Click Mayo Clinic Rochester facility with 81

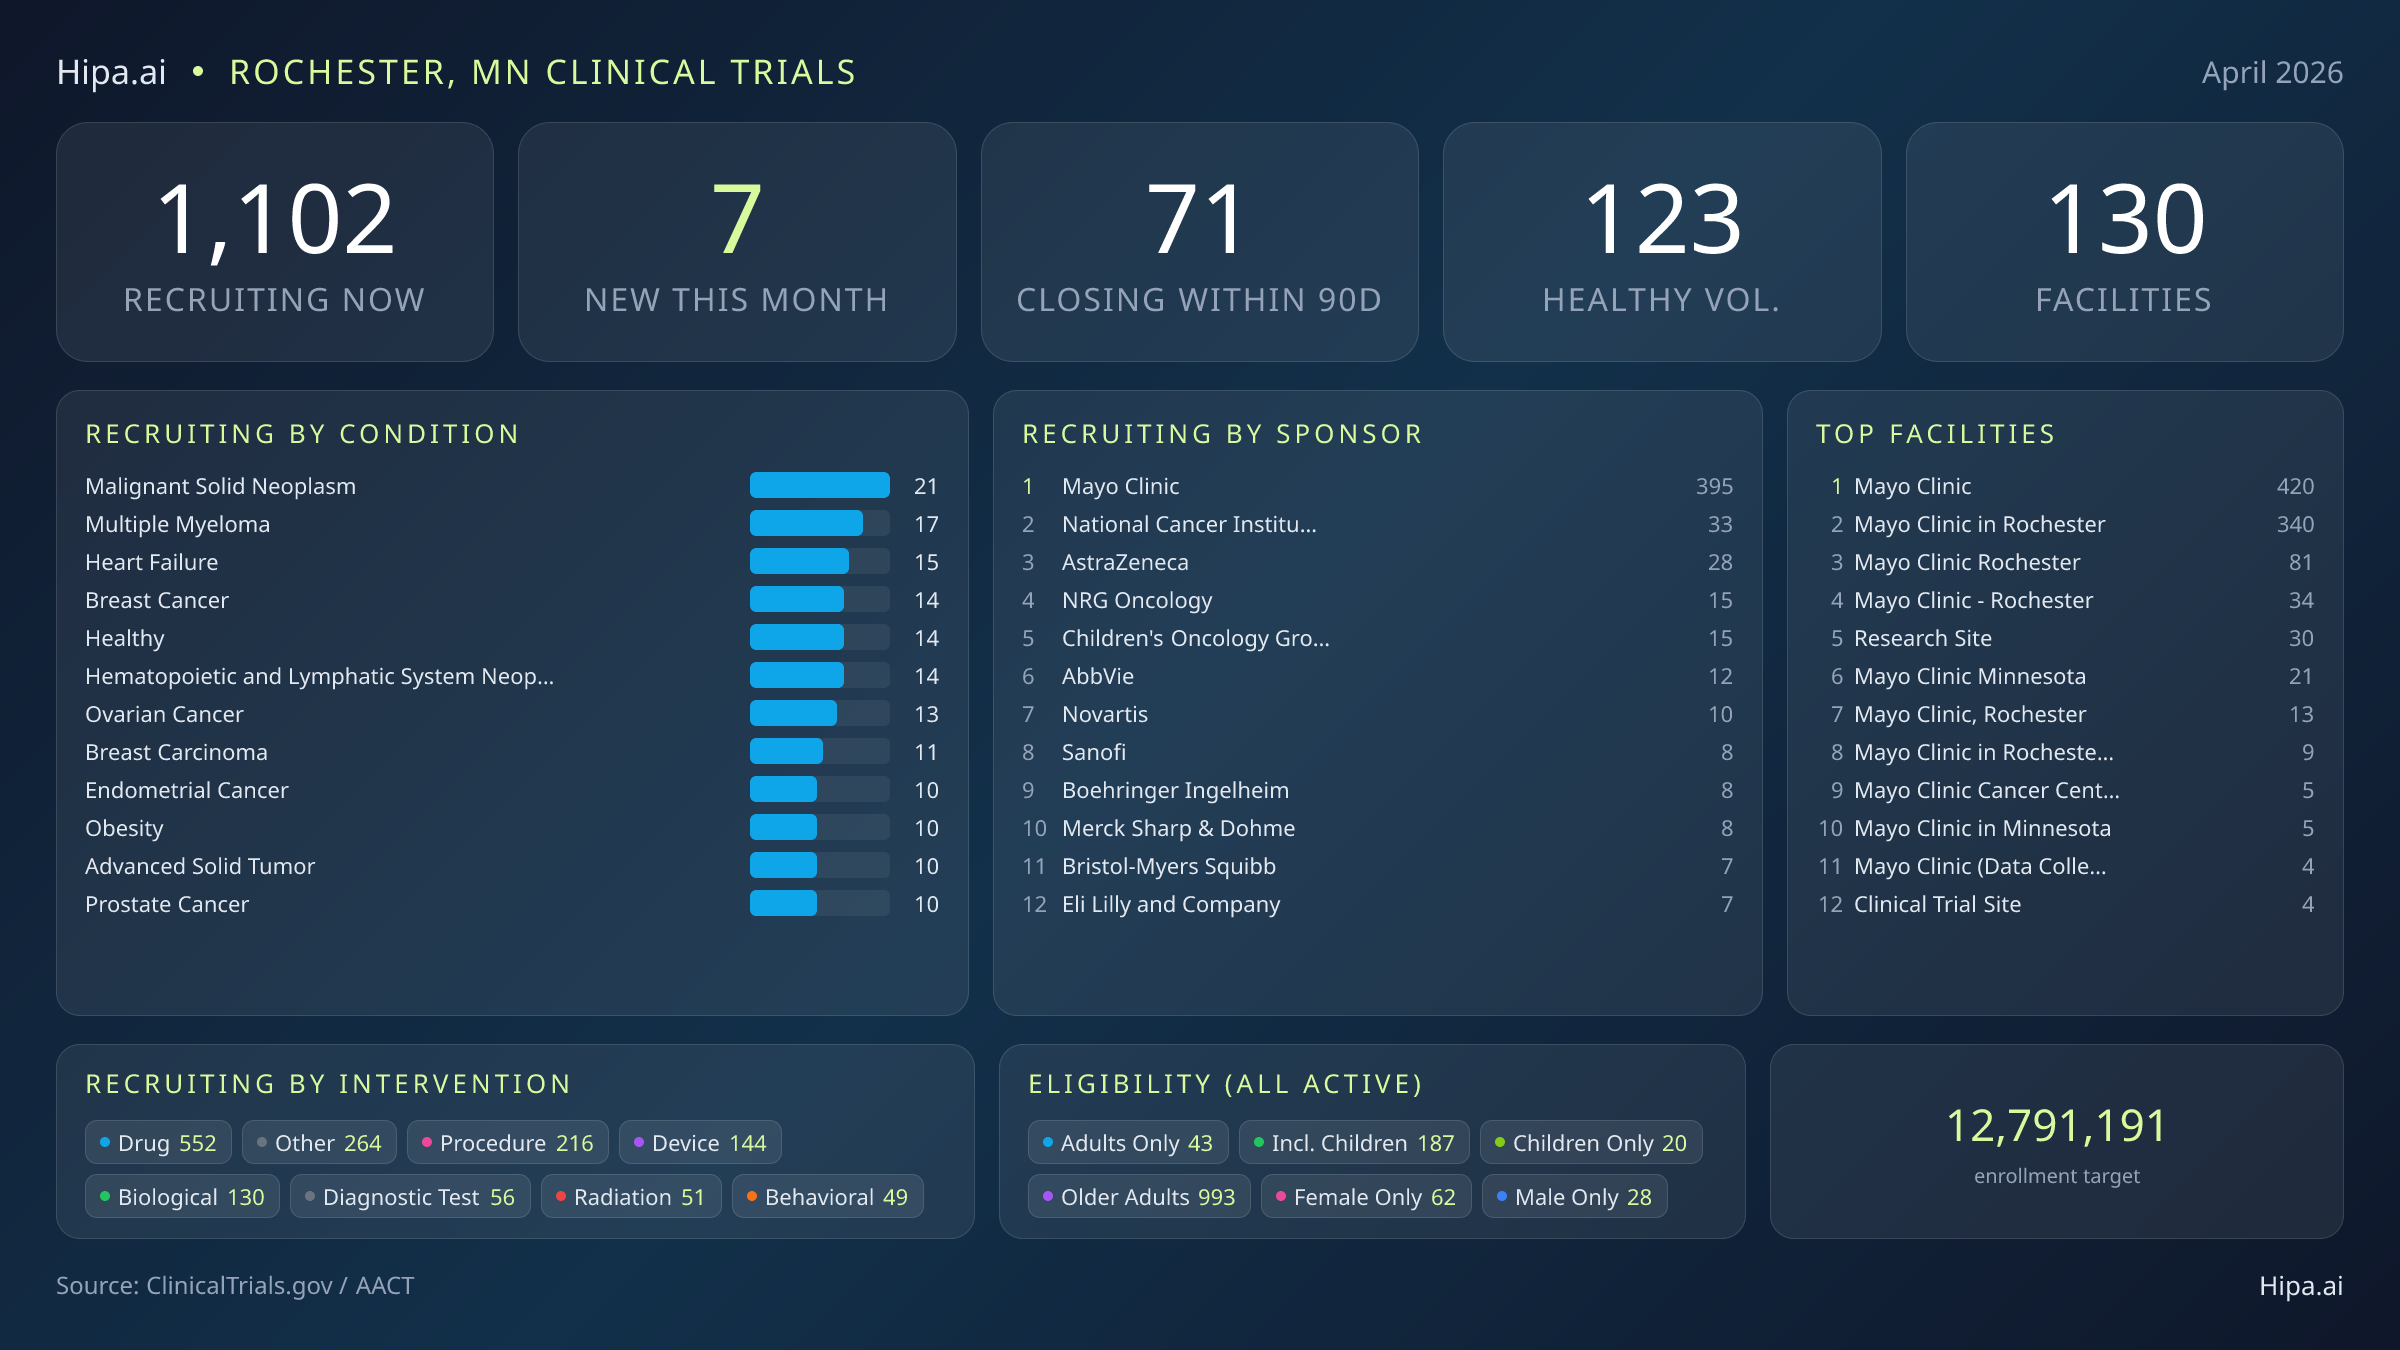click(2065, 561)
